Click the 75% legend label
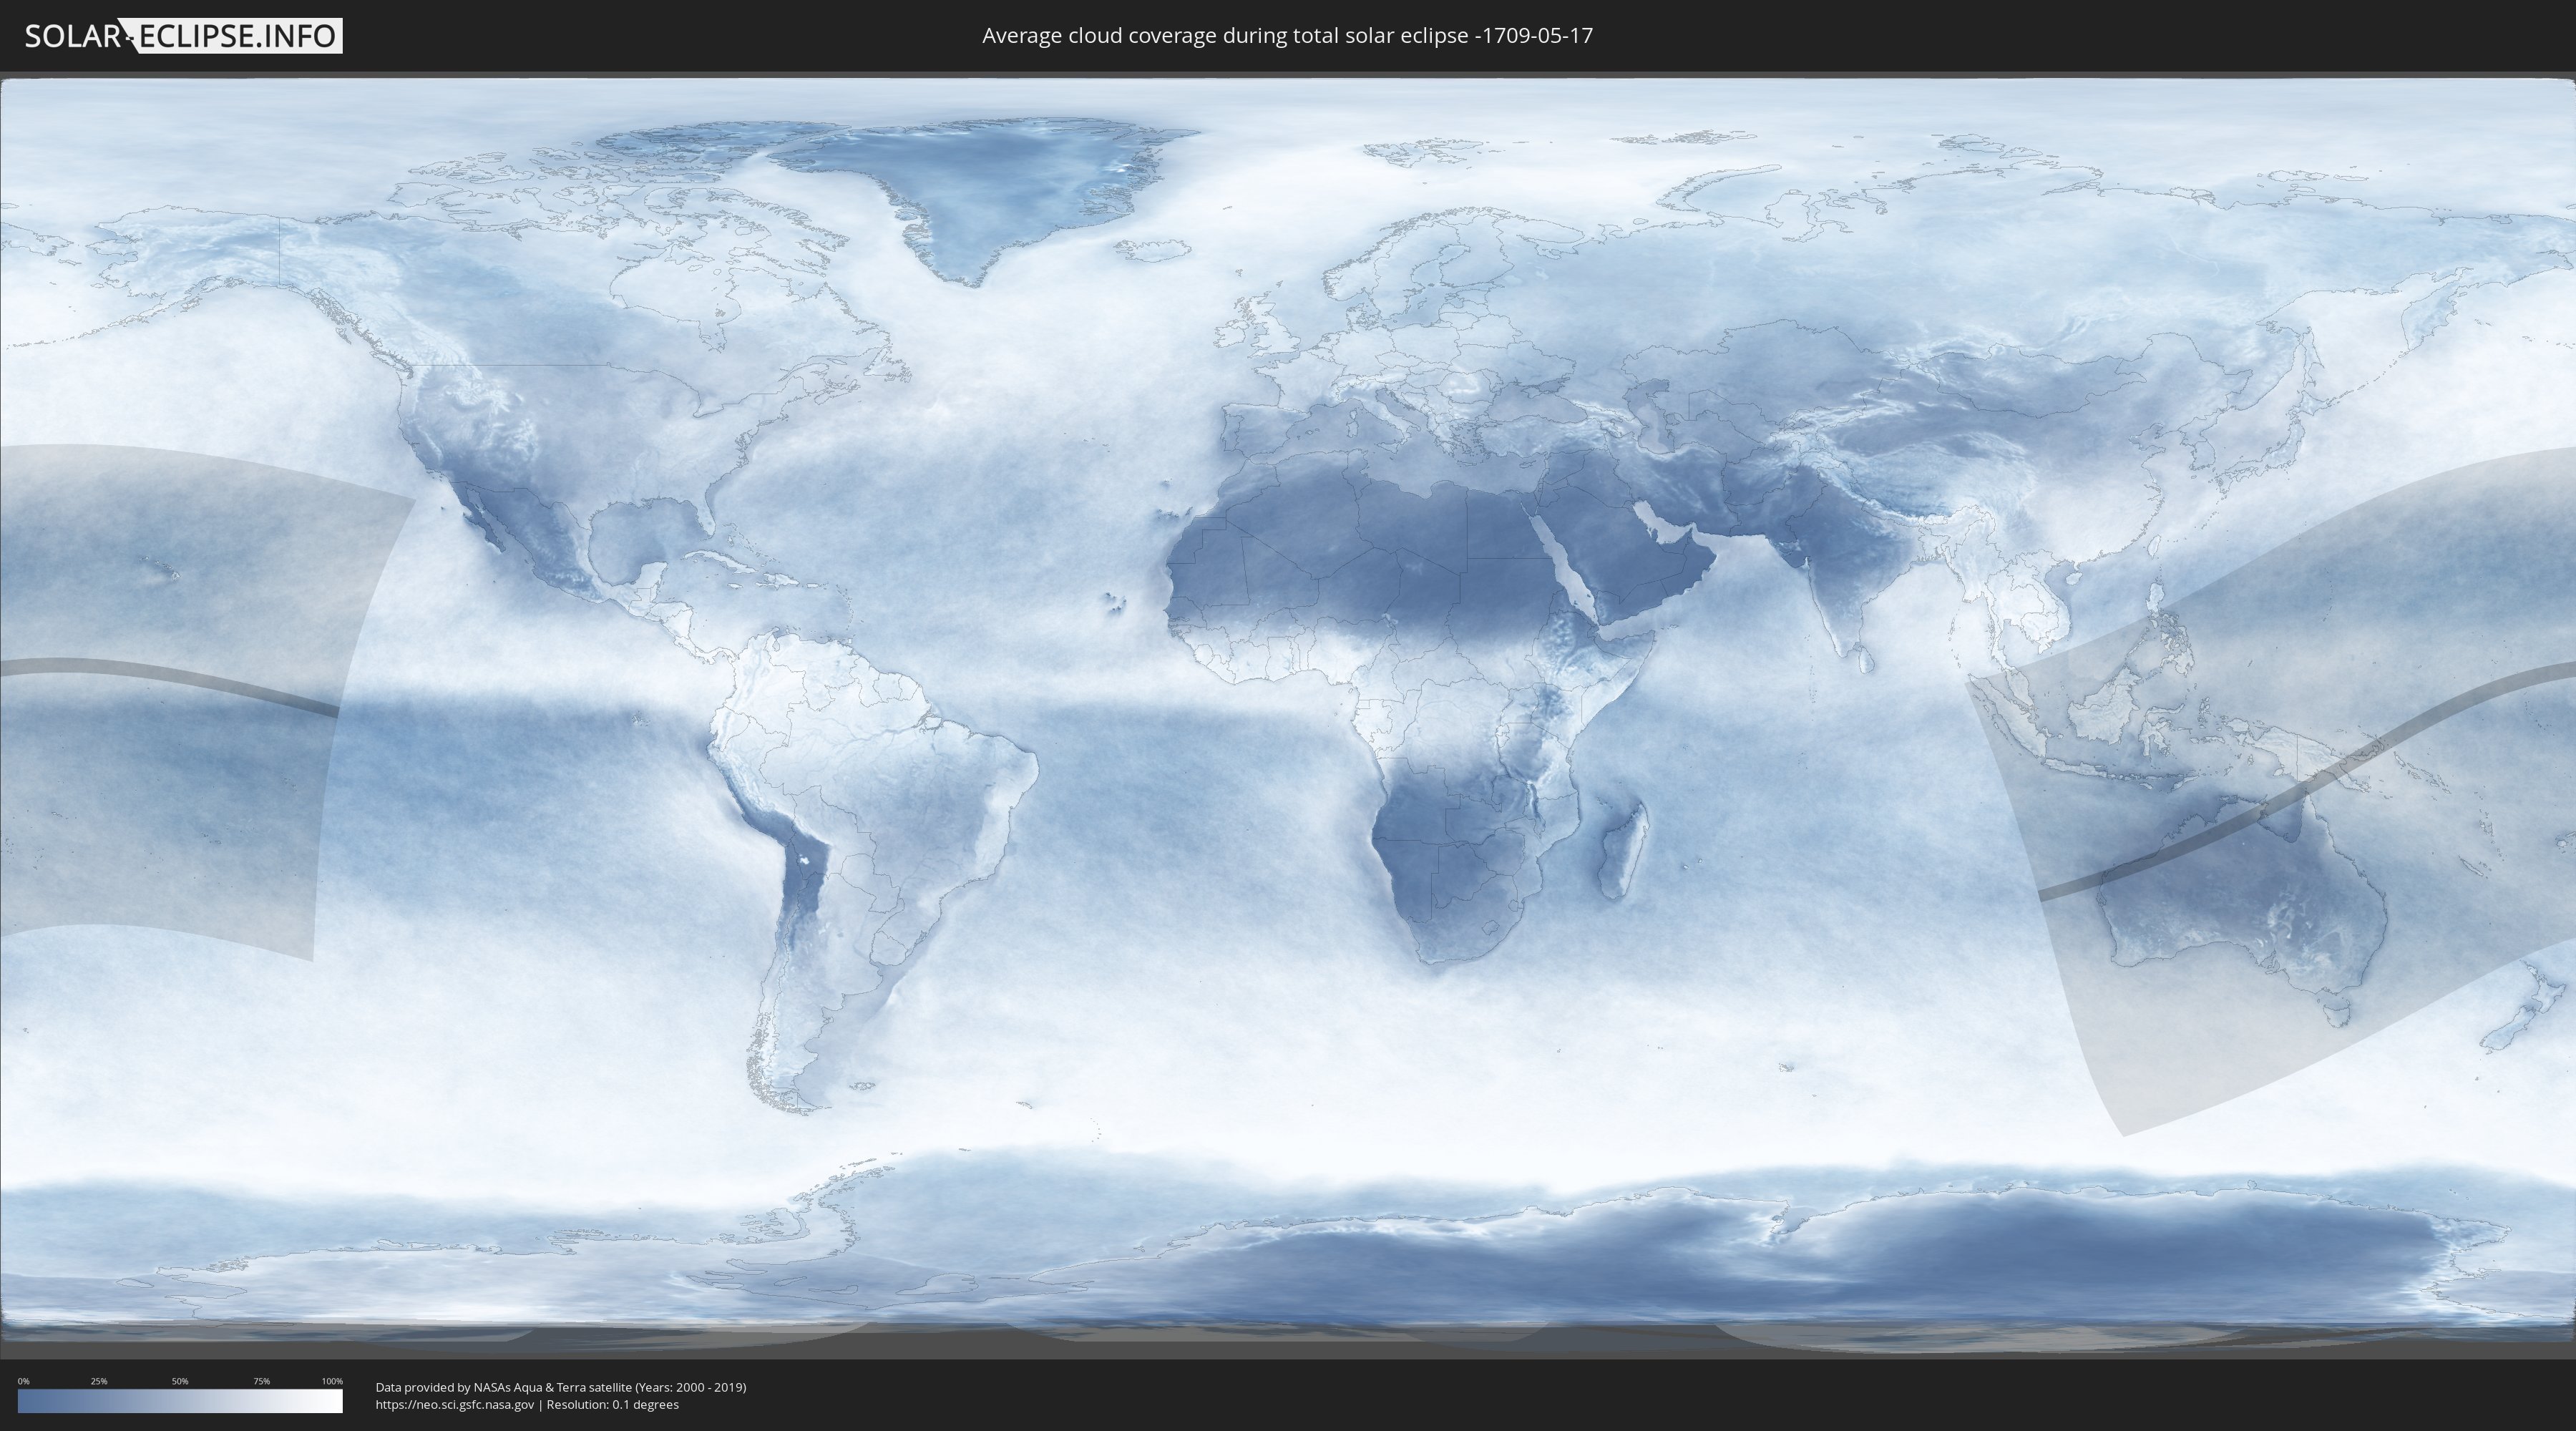The image size is (2576, 1431). point(261,1381)
